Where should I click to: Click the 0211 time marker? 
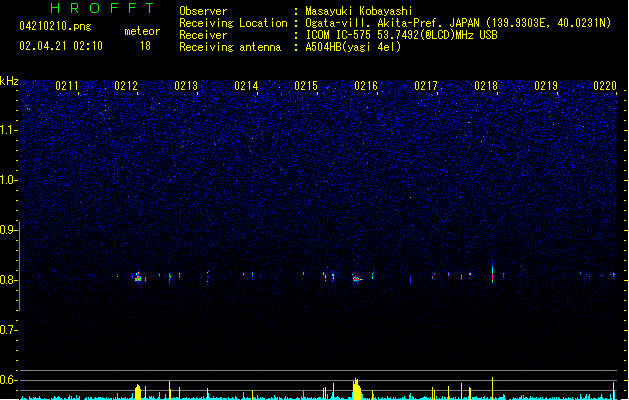pyautogui.click(x=67, y=86)
